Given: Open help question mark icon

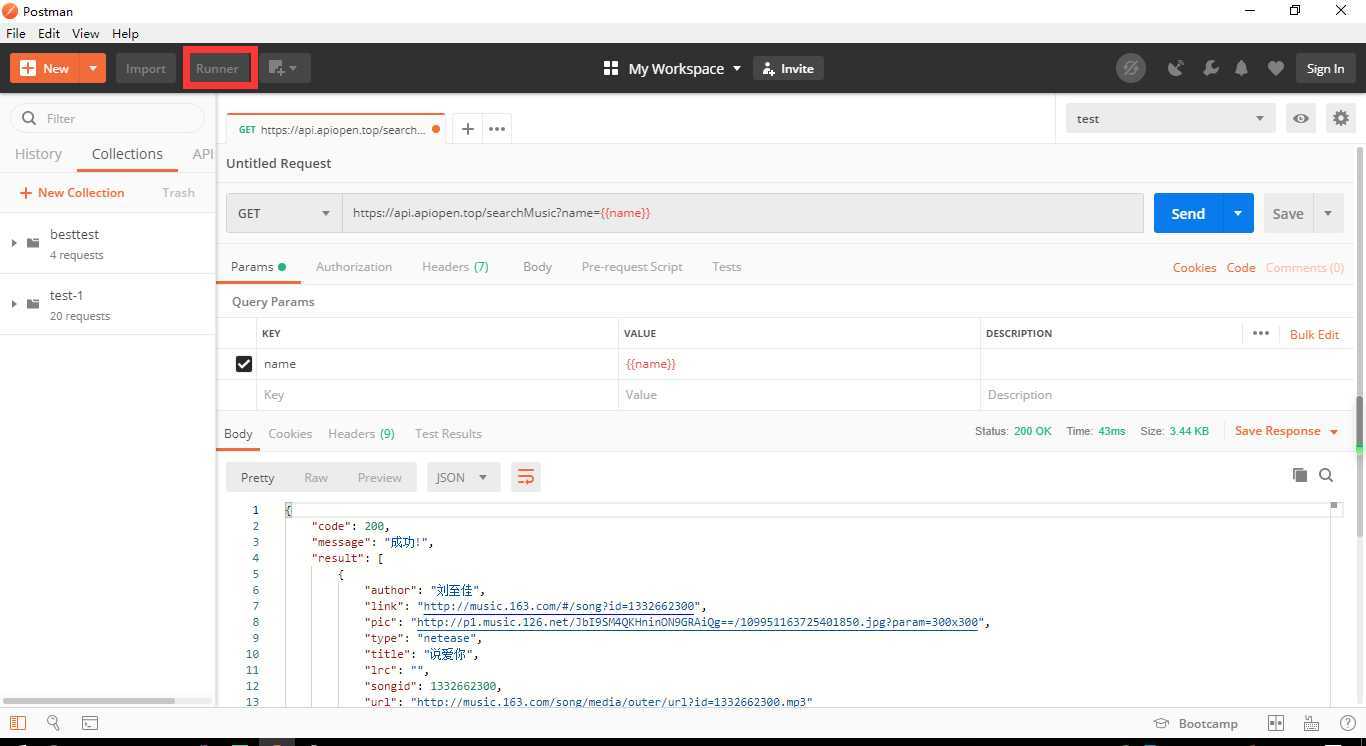Looking at the screenshot, I should coord(1348,723).
